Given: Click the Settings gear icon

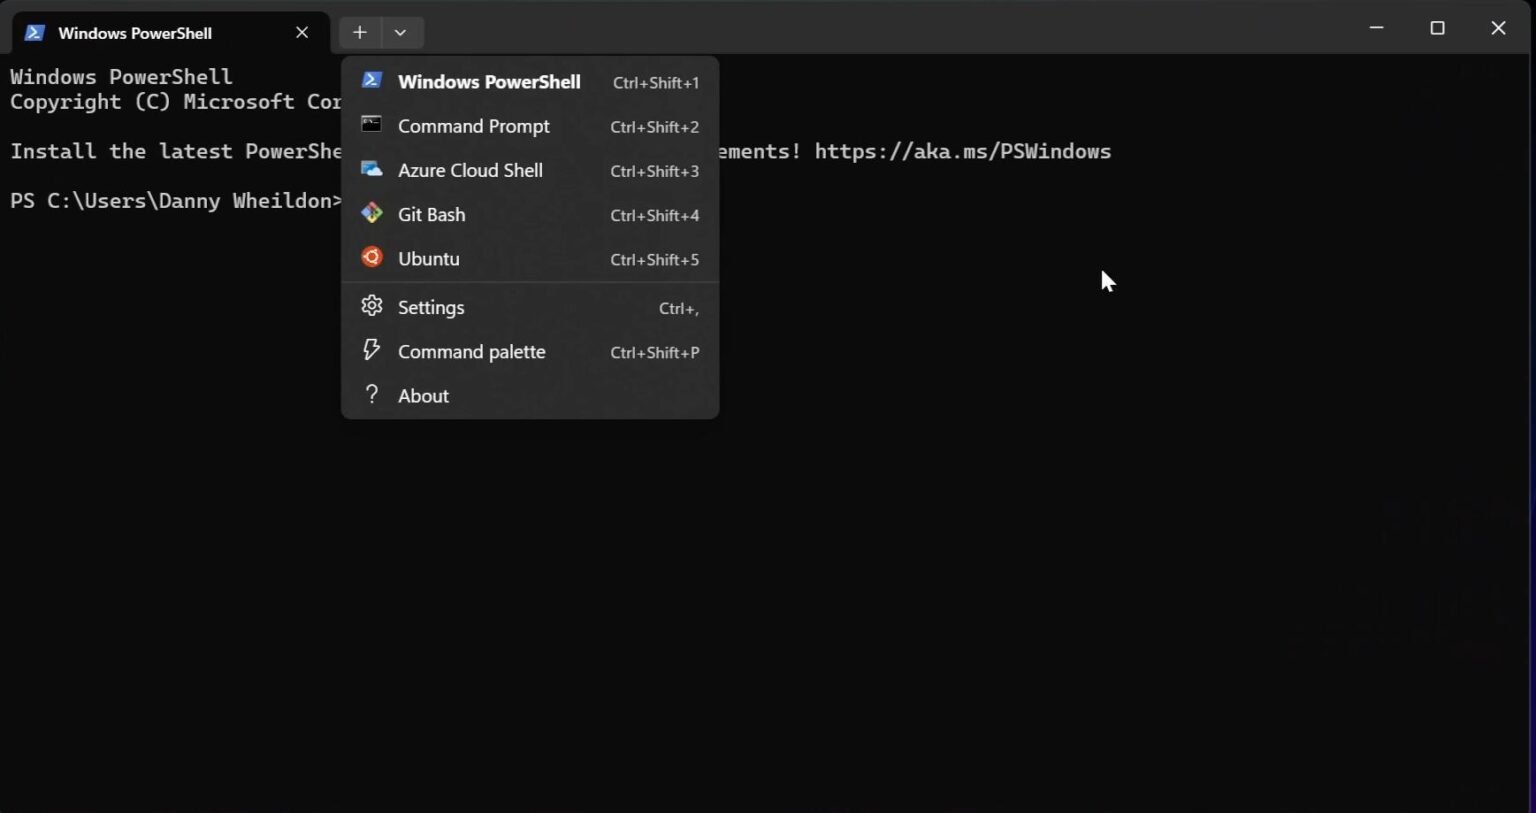Looking at the screenshot, I should (371, 306).
